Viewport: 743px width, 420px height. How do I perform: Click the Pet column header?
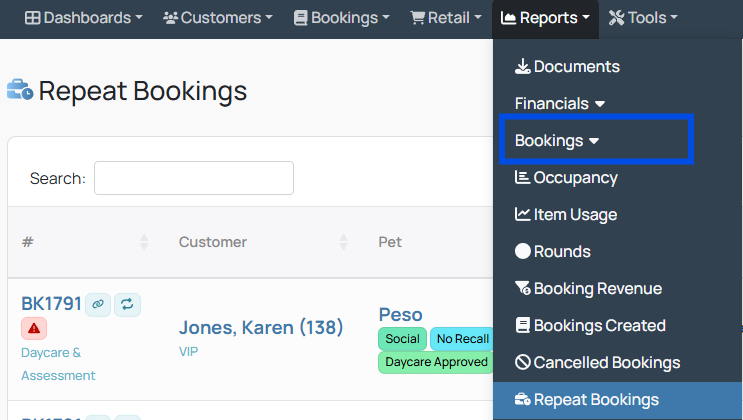click(x=390, y=242)
